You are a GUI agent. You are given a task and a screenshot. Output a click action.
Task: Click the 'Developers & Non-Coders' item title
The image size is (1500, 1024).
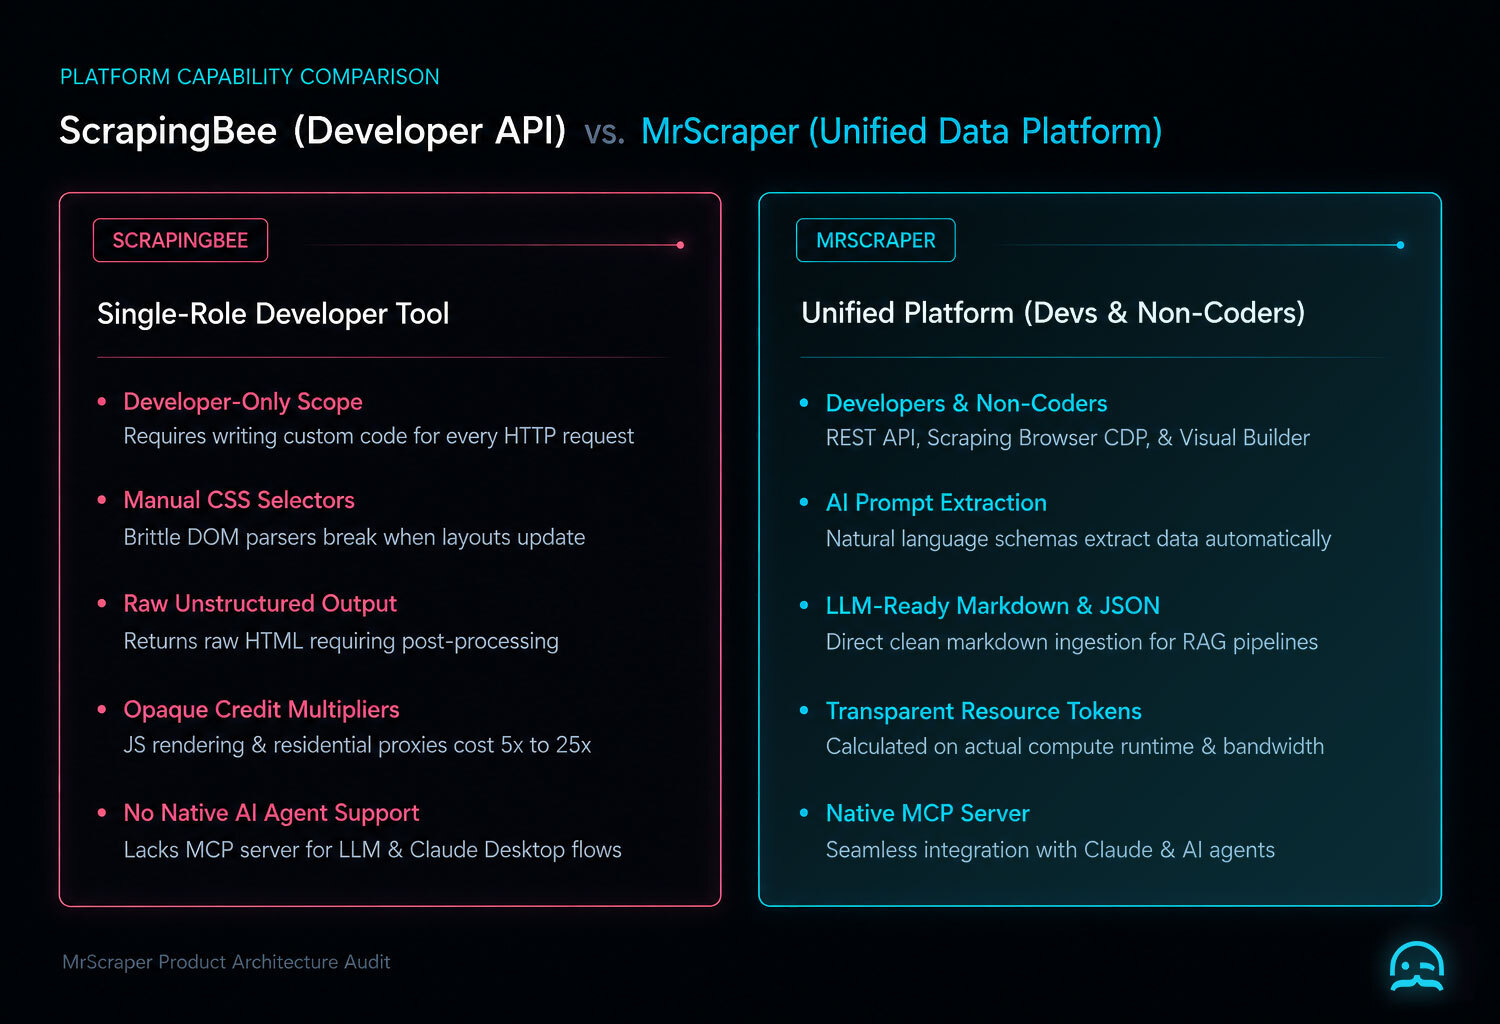click(966, 403)
